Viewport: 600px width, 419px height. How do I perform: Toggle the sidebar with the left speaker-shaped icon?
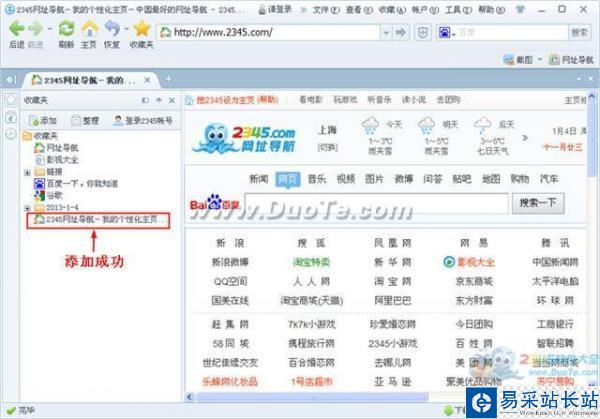10,80
